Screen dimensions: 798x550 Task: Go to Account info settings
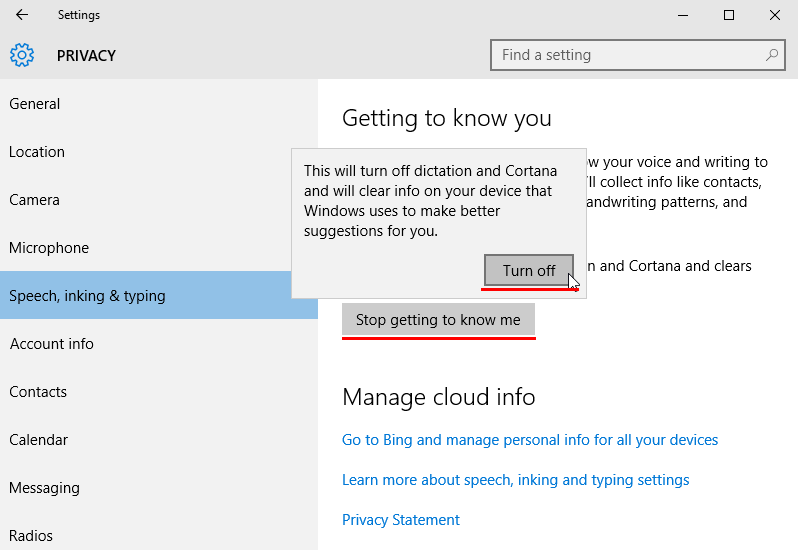pyautogui.click(x=159, y=343)
